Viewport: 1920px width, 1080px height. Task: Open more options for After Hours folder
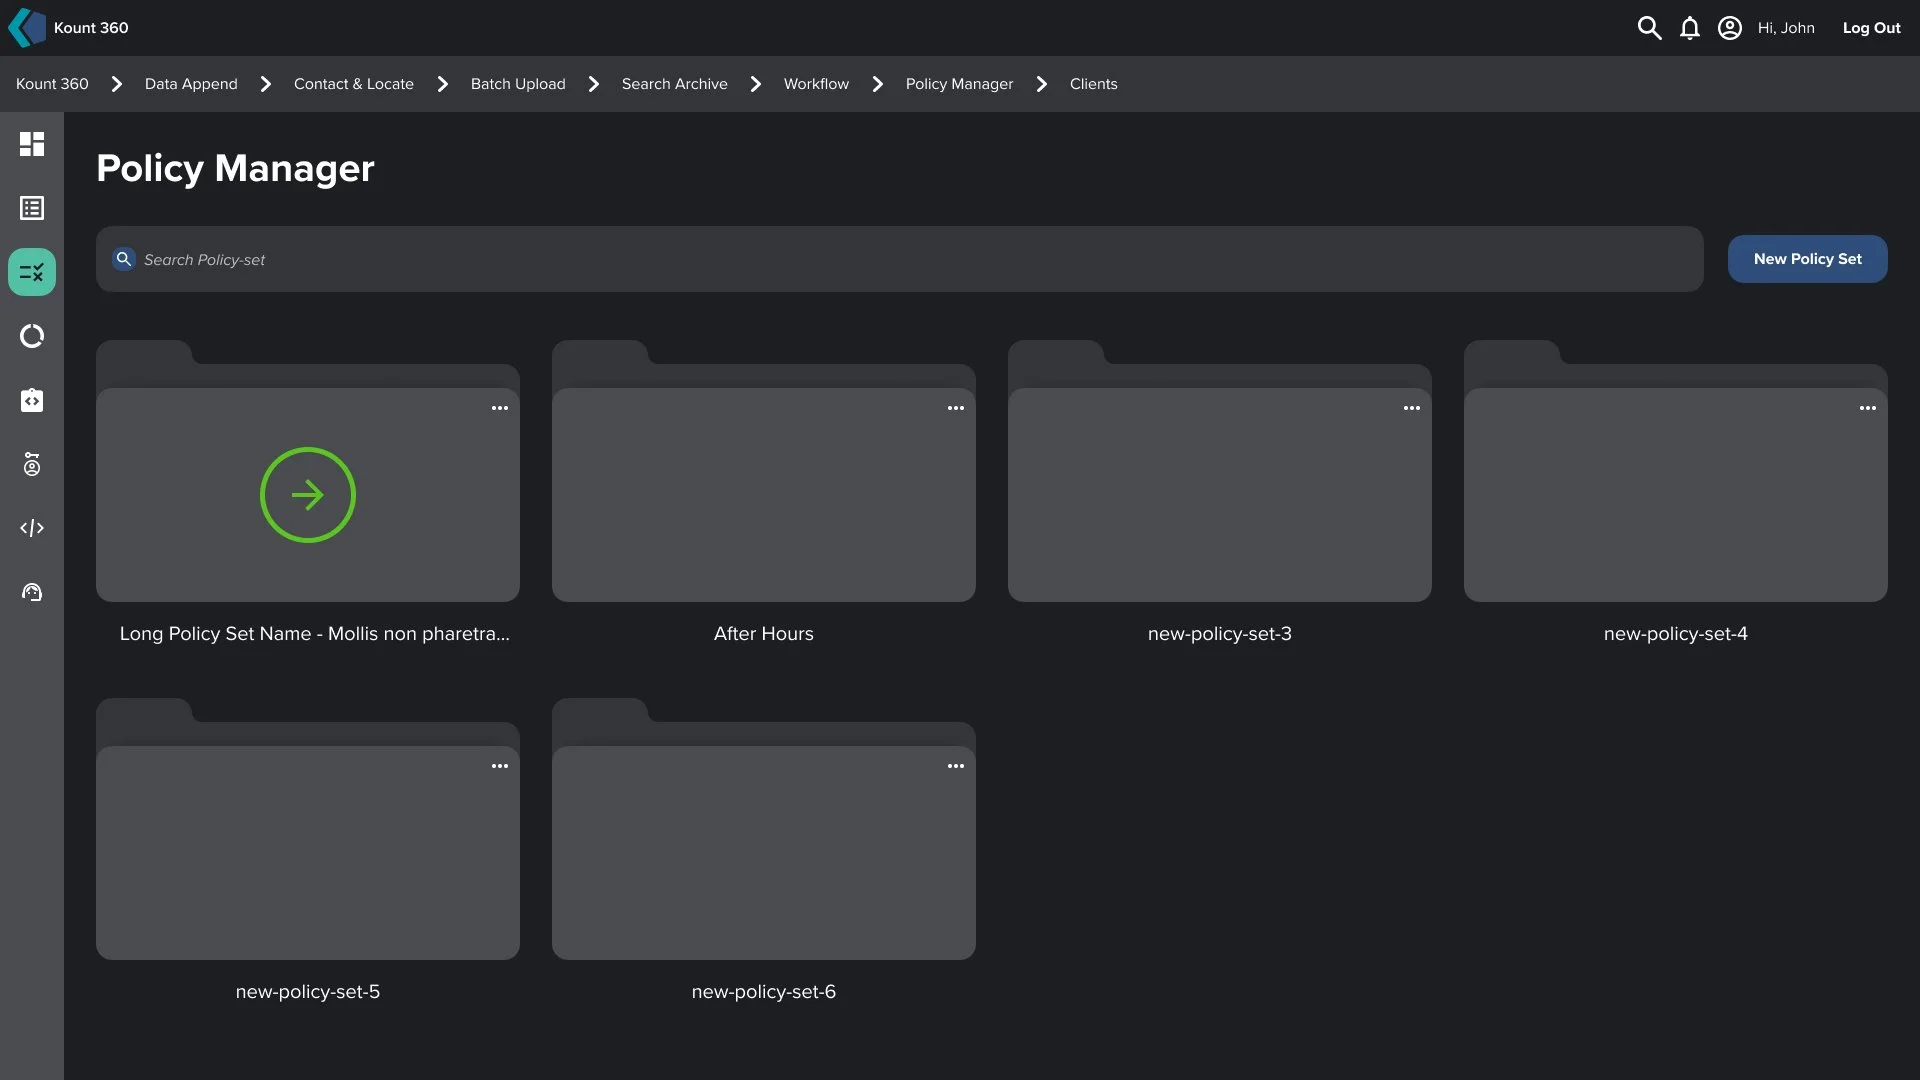pyautogui.click(x=956, y=408)
